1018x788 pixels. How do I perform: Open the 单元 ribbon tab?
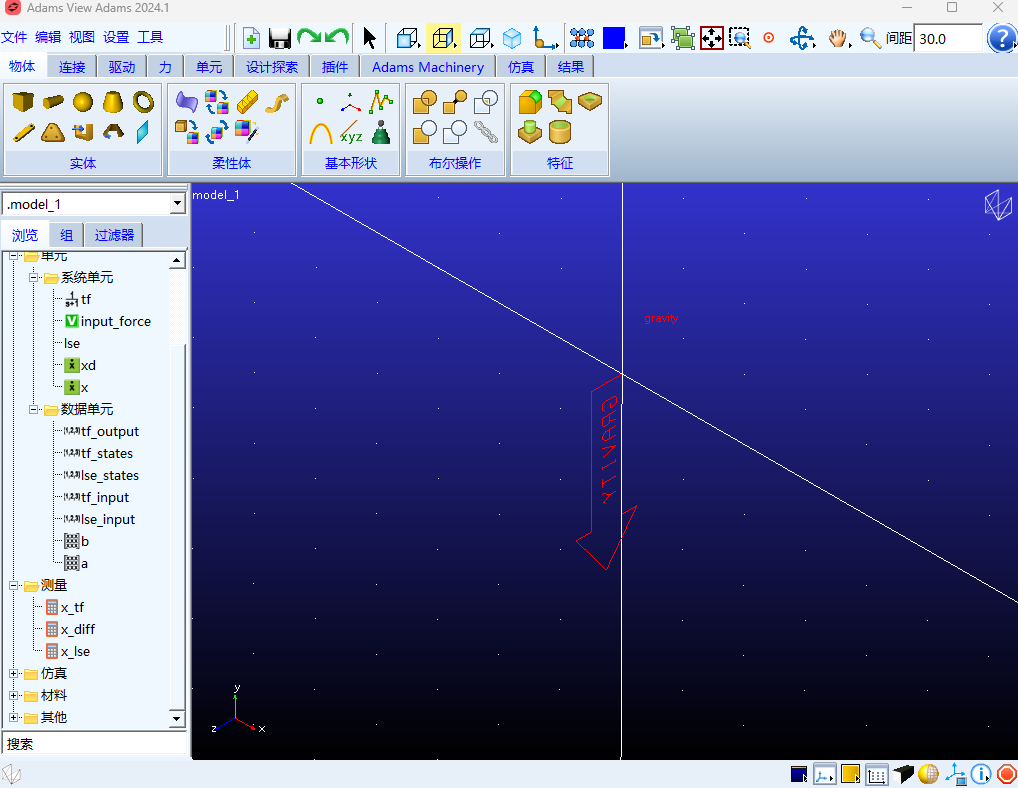click(x=209, y=67)
